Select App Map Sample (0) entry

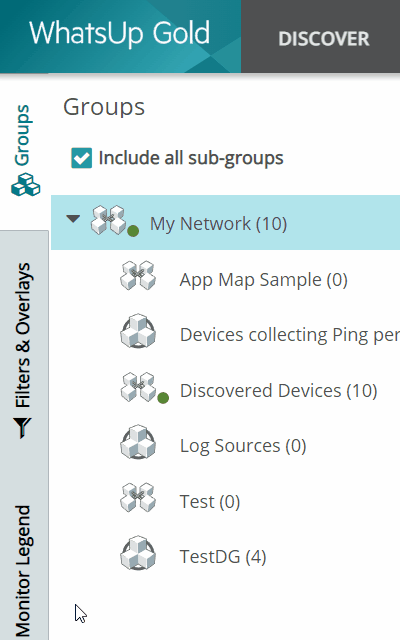[x=264, y=280]
